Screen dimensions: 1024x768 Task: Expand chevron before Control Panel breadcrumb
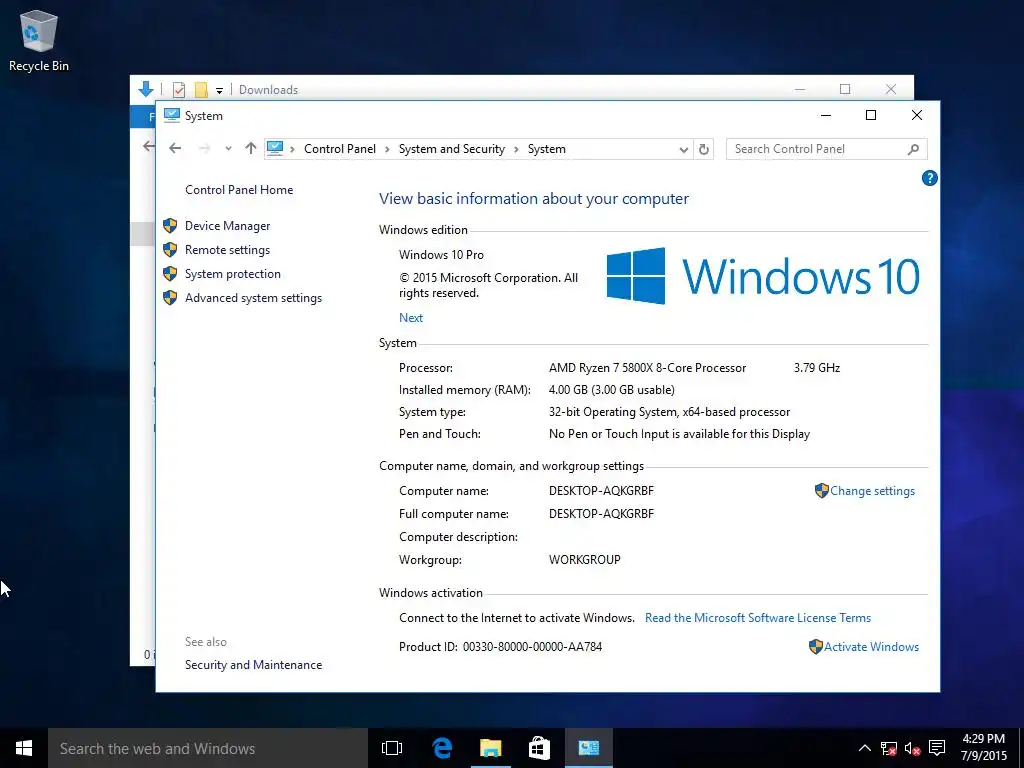(x=292, y=150)
